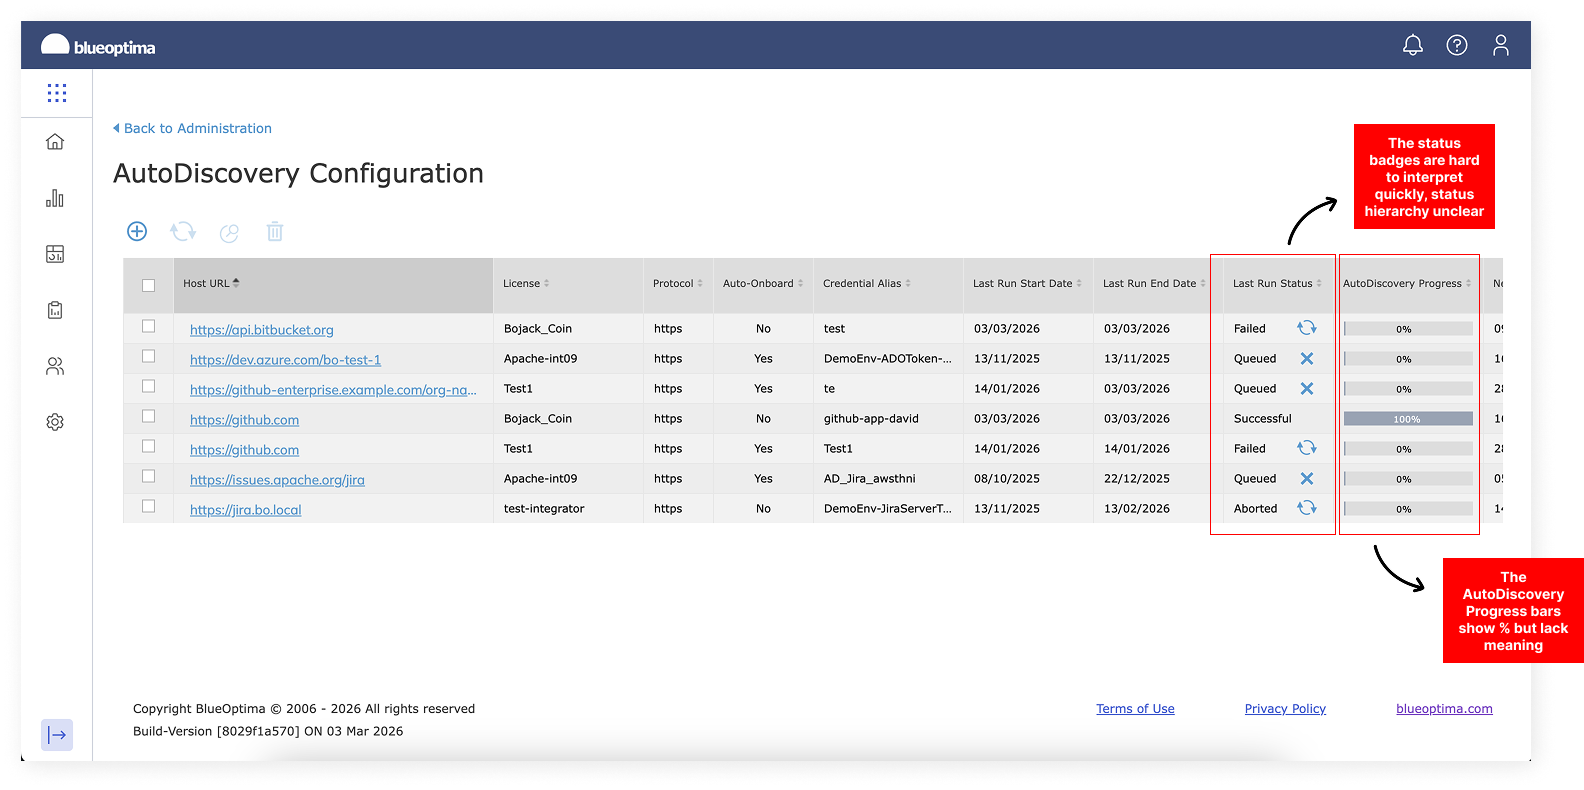Sort table by Last Run End Date
The image size is (1584, 790).
1154,283
